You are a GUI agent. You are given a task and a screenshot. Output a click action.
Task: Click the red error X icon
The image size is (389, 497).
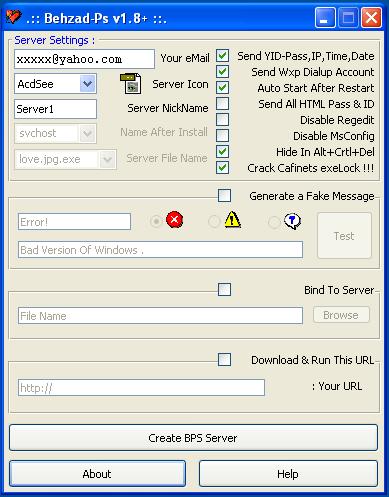click(174, 220)
